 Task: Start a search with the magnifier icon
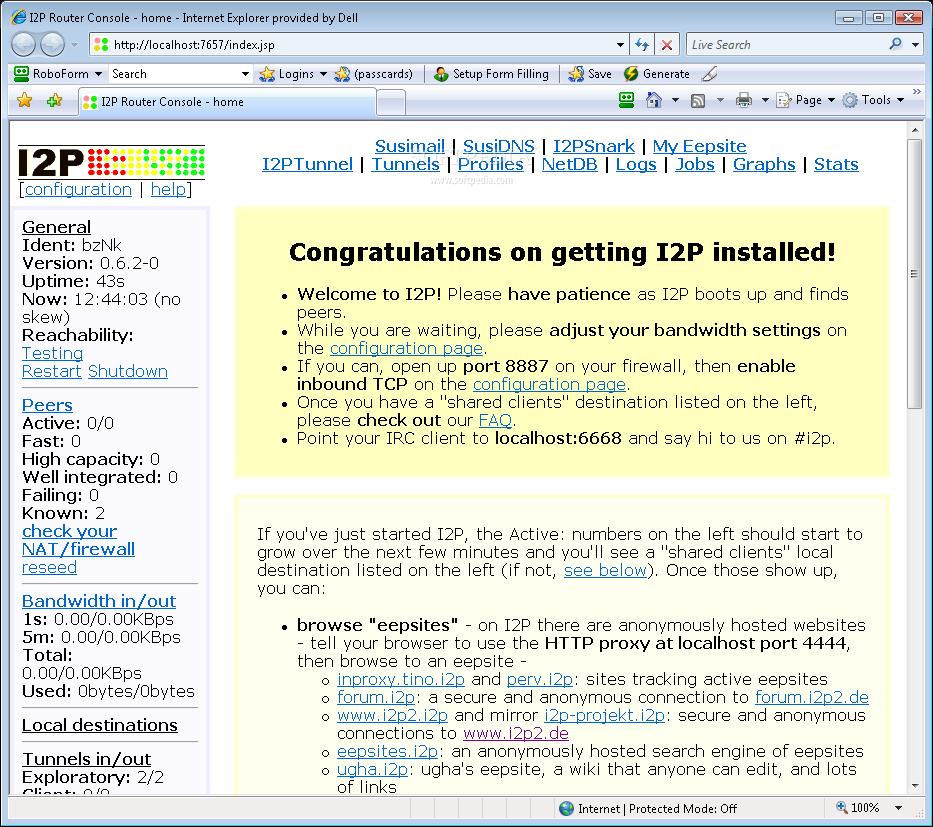[896, 44]
